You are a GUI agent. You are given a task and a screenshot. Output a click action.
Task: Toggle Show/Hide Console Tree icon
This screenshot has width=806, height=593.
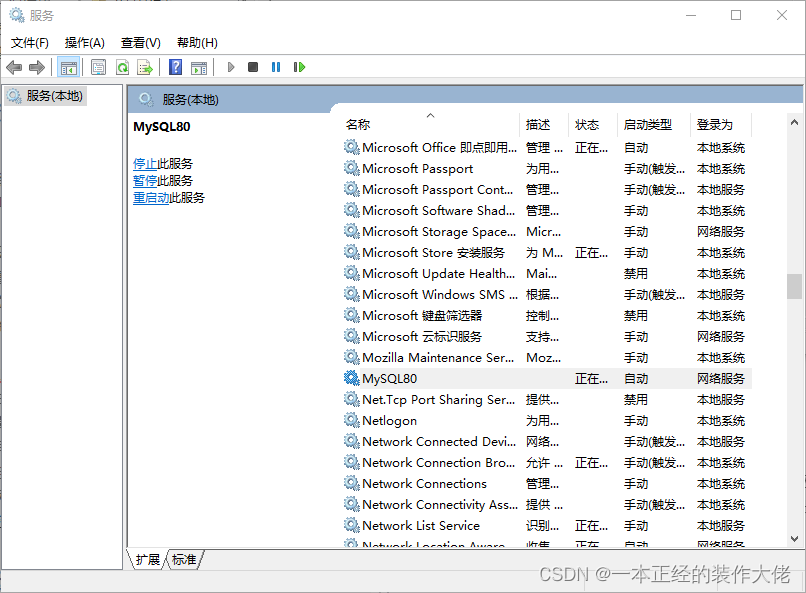(68, 67)
